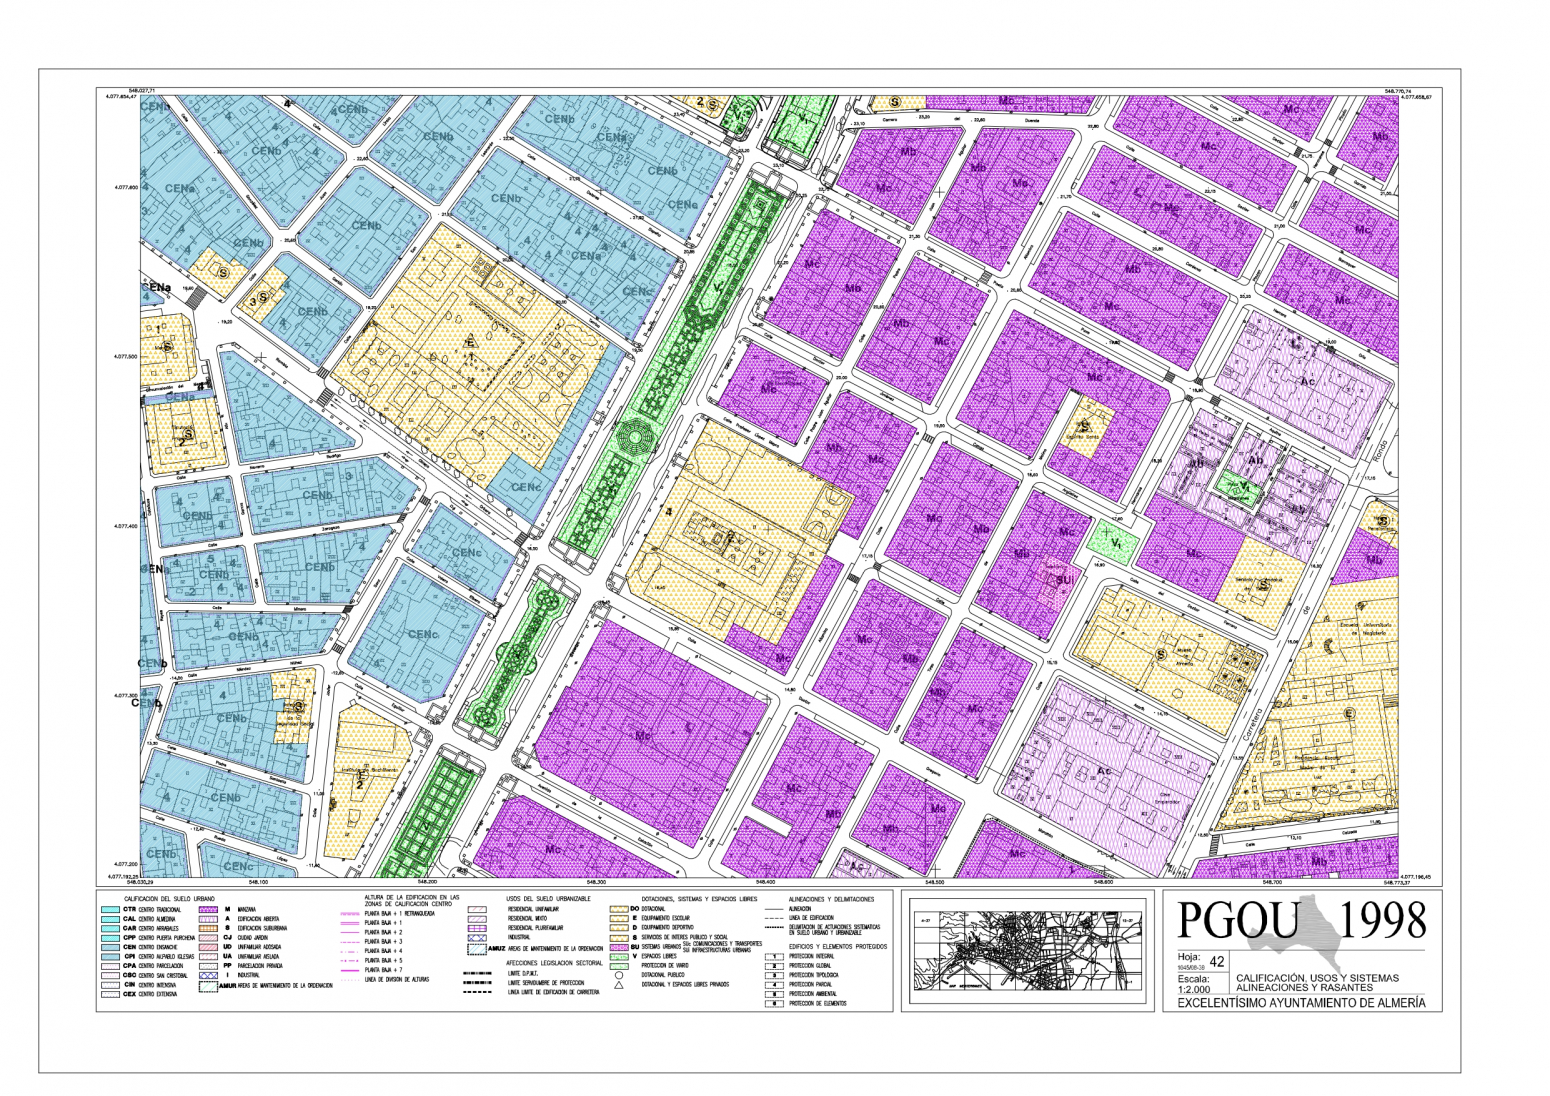
Task: Select the BU Sistemas Urbanos magenta swatch
Action: click(619, 947)
